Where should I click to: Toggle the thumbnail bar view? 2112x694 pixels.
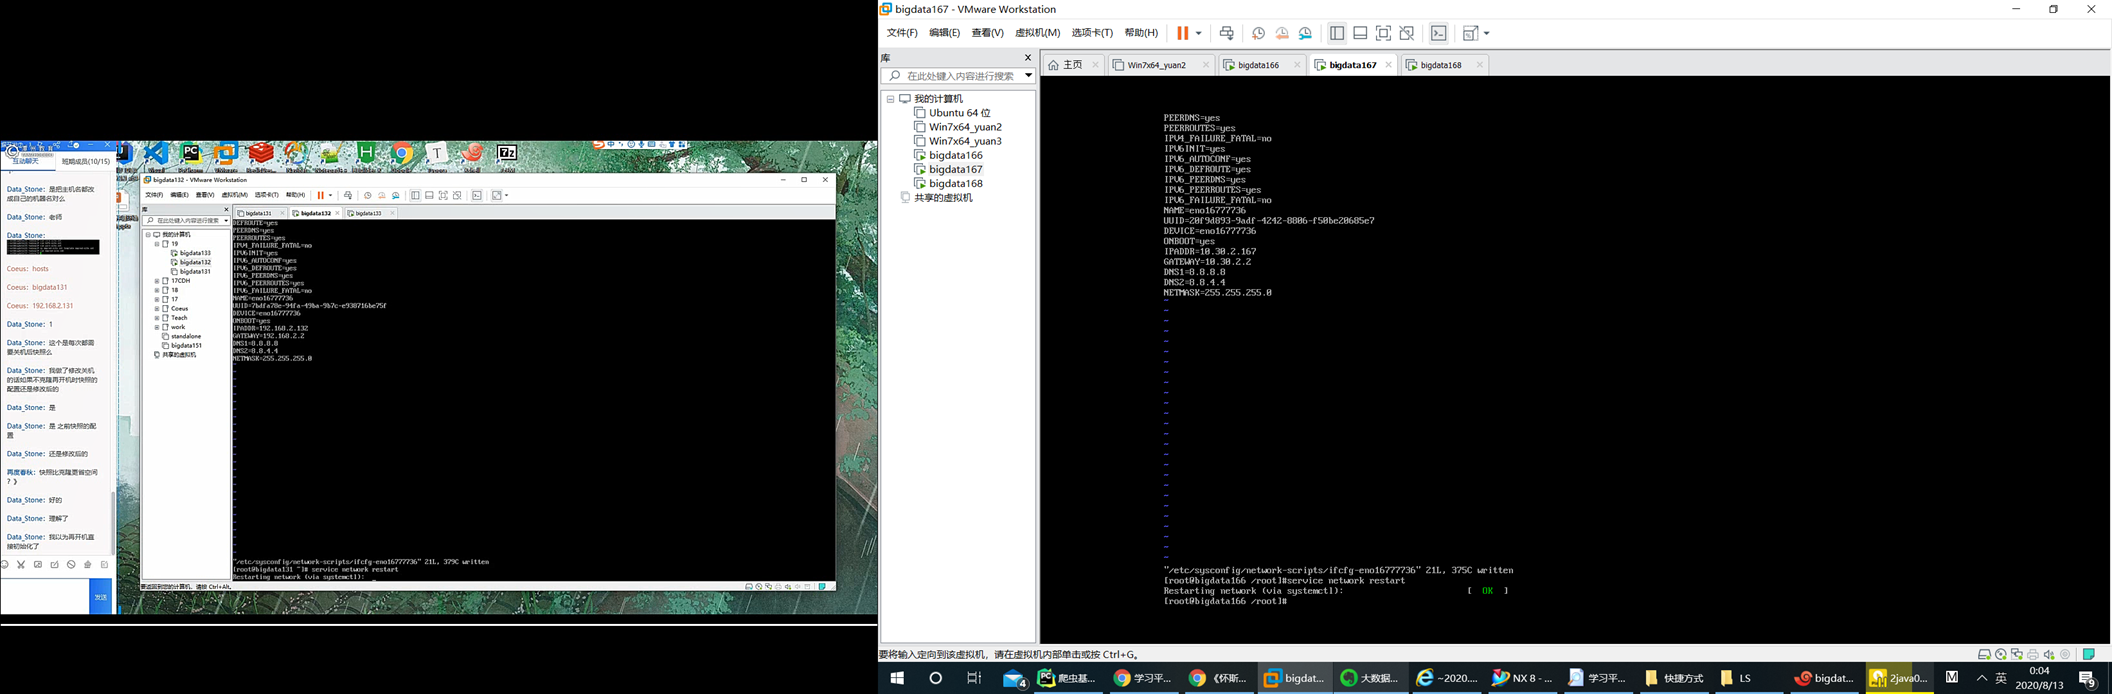(x=1360, y=33)
